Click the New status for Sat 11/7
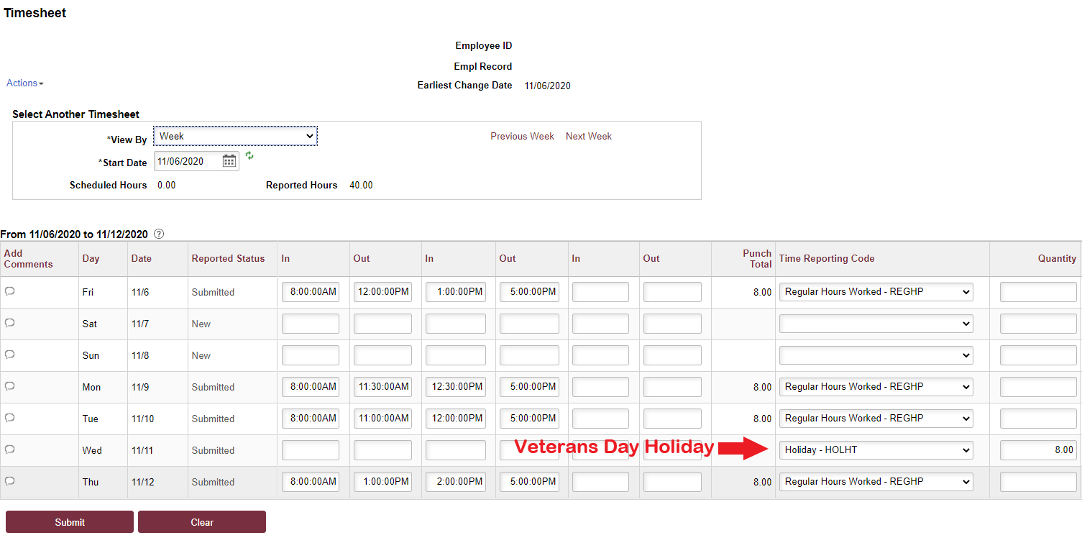The image size is (1082, 544). [201, 324]
